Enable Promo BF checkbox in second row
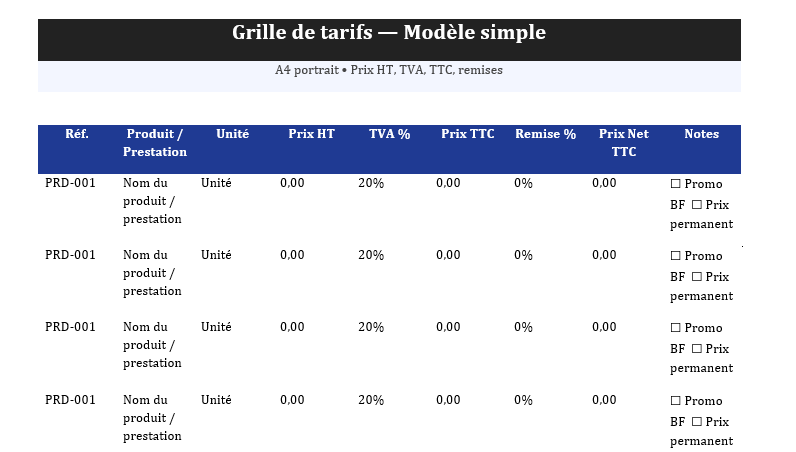796x452 pixels. [x=675, y=256]
